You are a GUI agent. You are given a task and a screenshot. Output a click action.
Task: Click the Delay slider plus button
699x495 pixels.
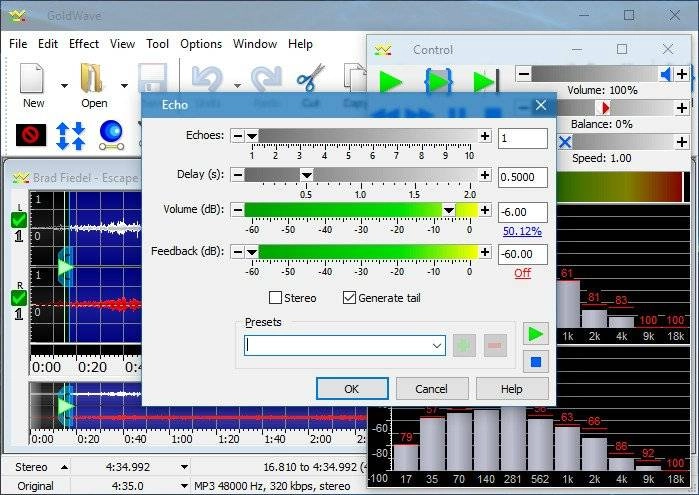485,175
